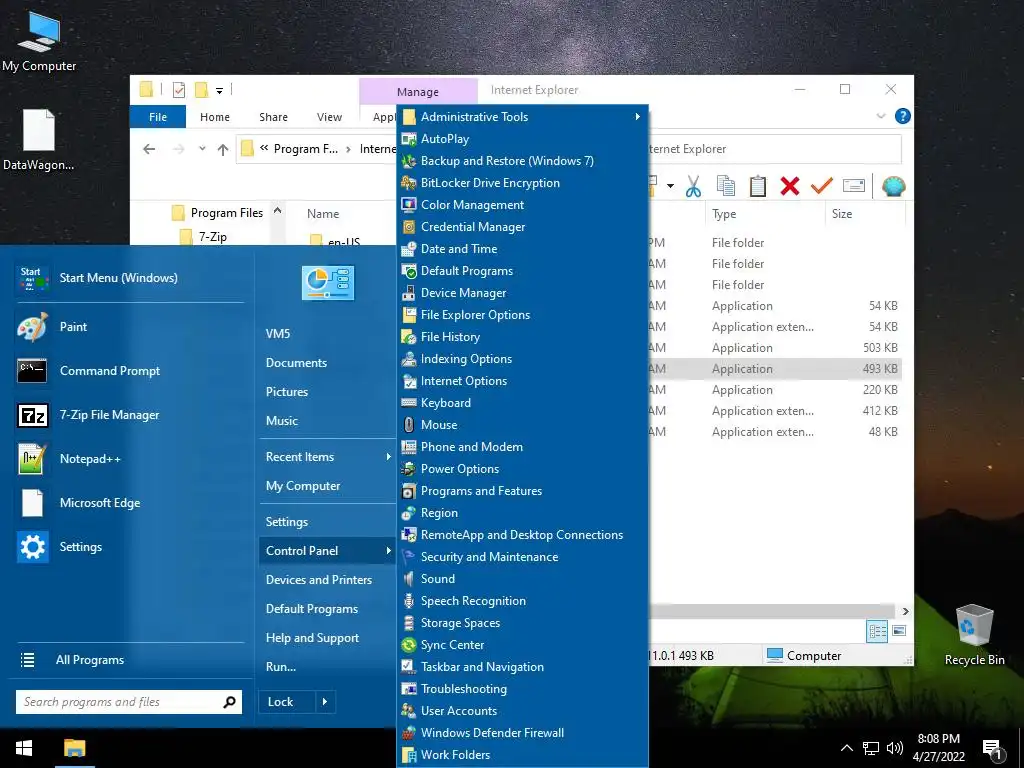1024x768 pixels.
Task: Open the Recycle Bin on the desktop
Action: coord(974,635)
